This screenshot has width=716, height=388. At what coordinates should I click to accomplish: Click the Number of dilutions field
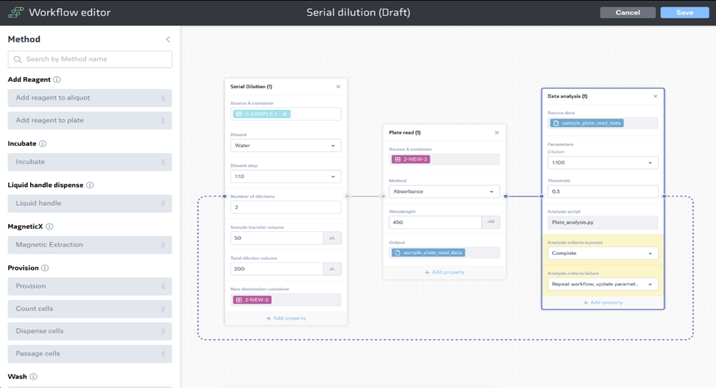pyautogui.click(x=286, y=207)
